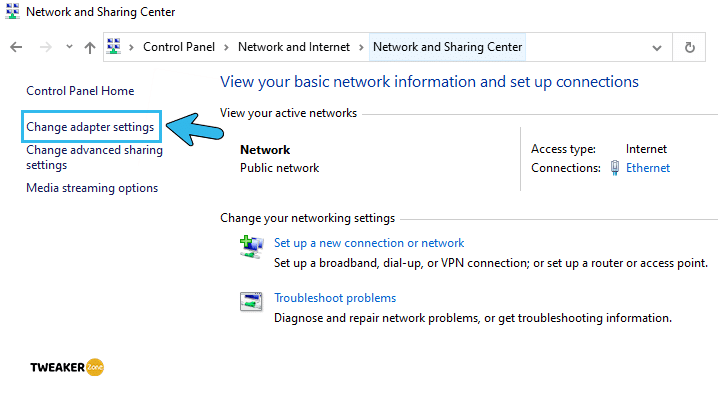The width and height of the screenshot is (718, 401).
Task: Click the address bar network icon
Action: tap(114, 47)
